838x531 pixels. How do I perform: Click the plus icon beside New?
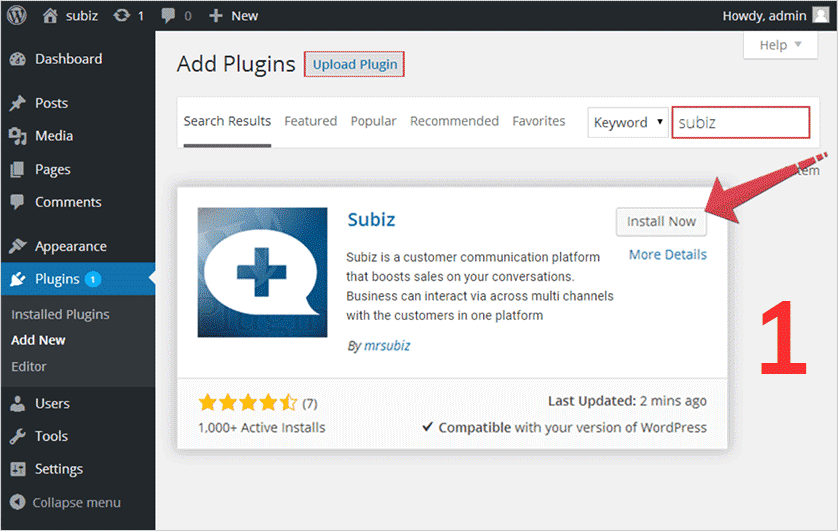[x=215, y=15]
